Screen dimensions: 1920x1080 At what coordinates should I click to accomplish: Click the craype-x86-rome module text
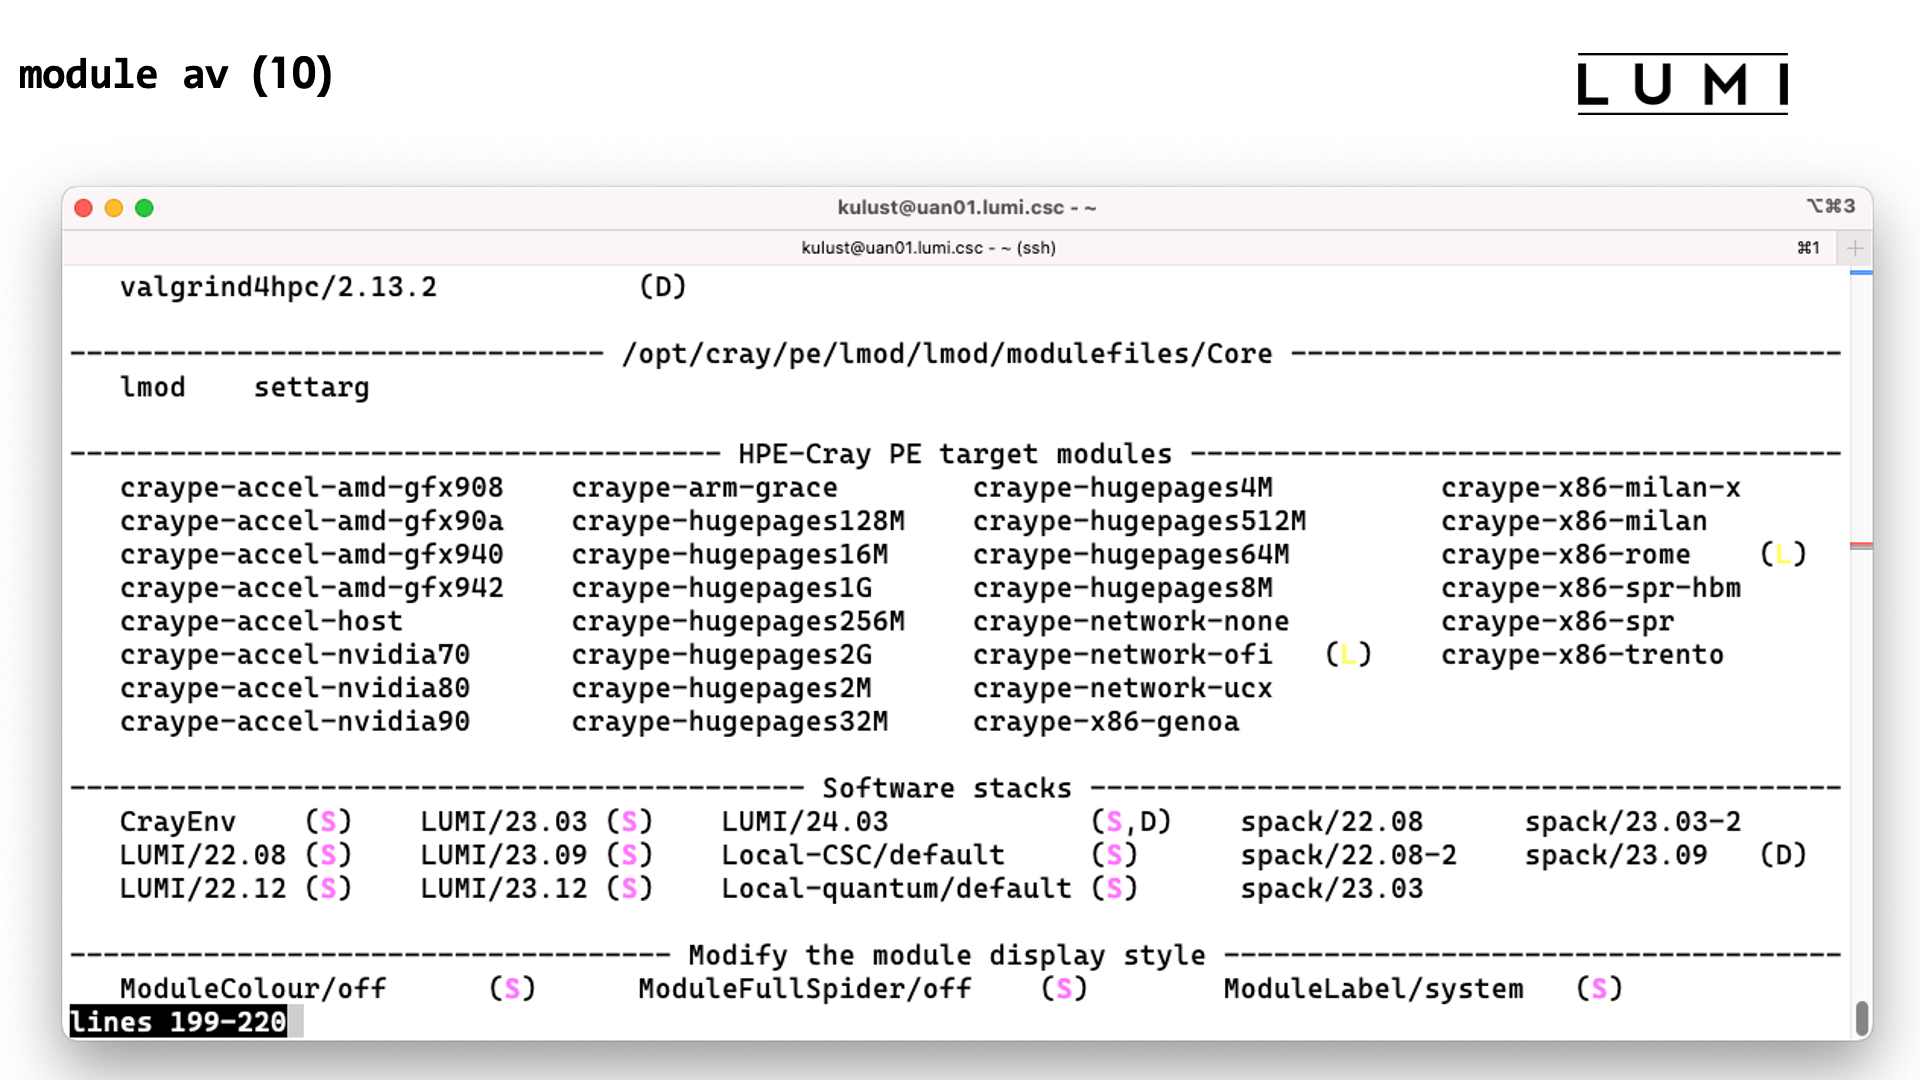tap(1565, 555)
